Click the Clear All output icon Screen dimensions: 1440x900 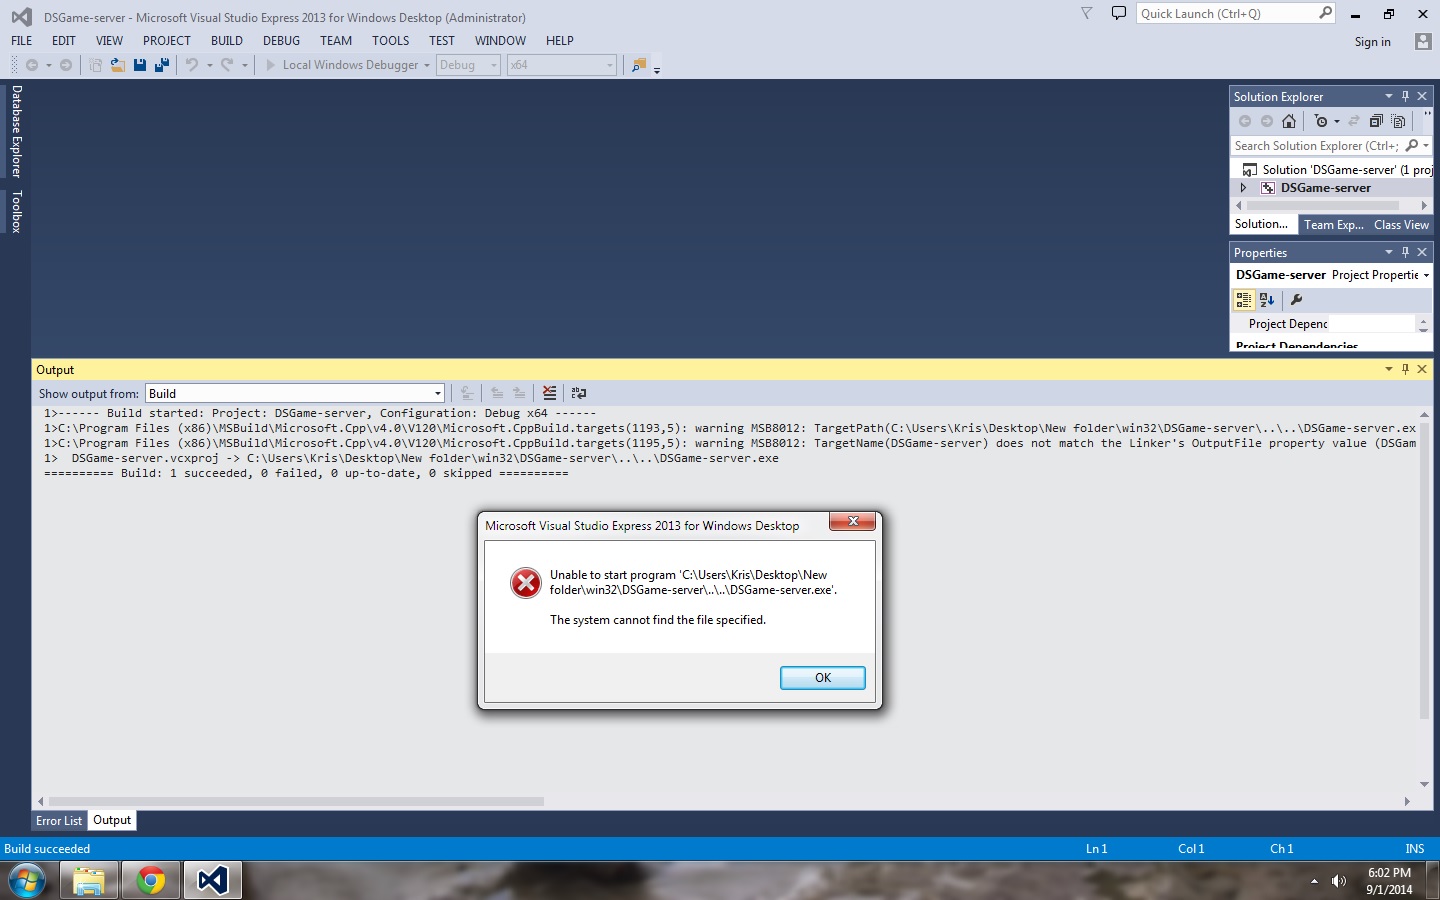click(x=549, y=393)
